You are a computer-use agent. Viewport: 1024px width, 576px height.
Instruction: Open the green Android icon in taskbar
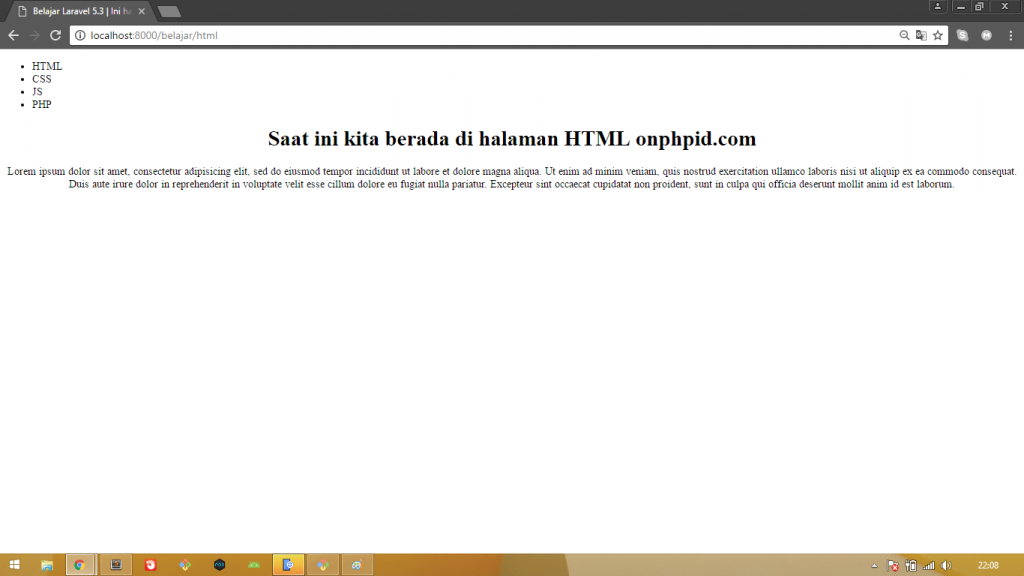(254, 565)
